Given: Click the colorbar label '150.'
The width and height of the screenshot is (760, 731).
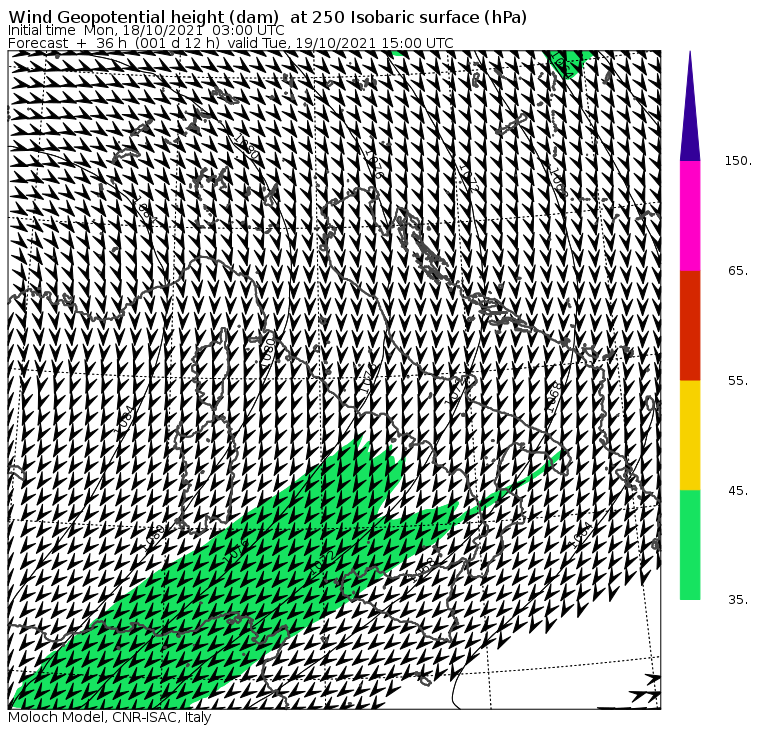Looking at the screenshot, I should point(738,161).
